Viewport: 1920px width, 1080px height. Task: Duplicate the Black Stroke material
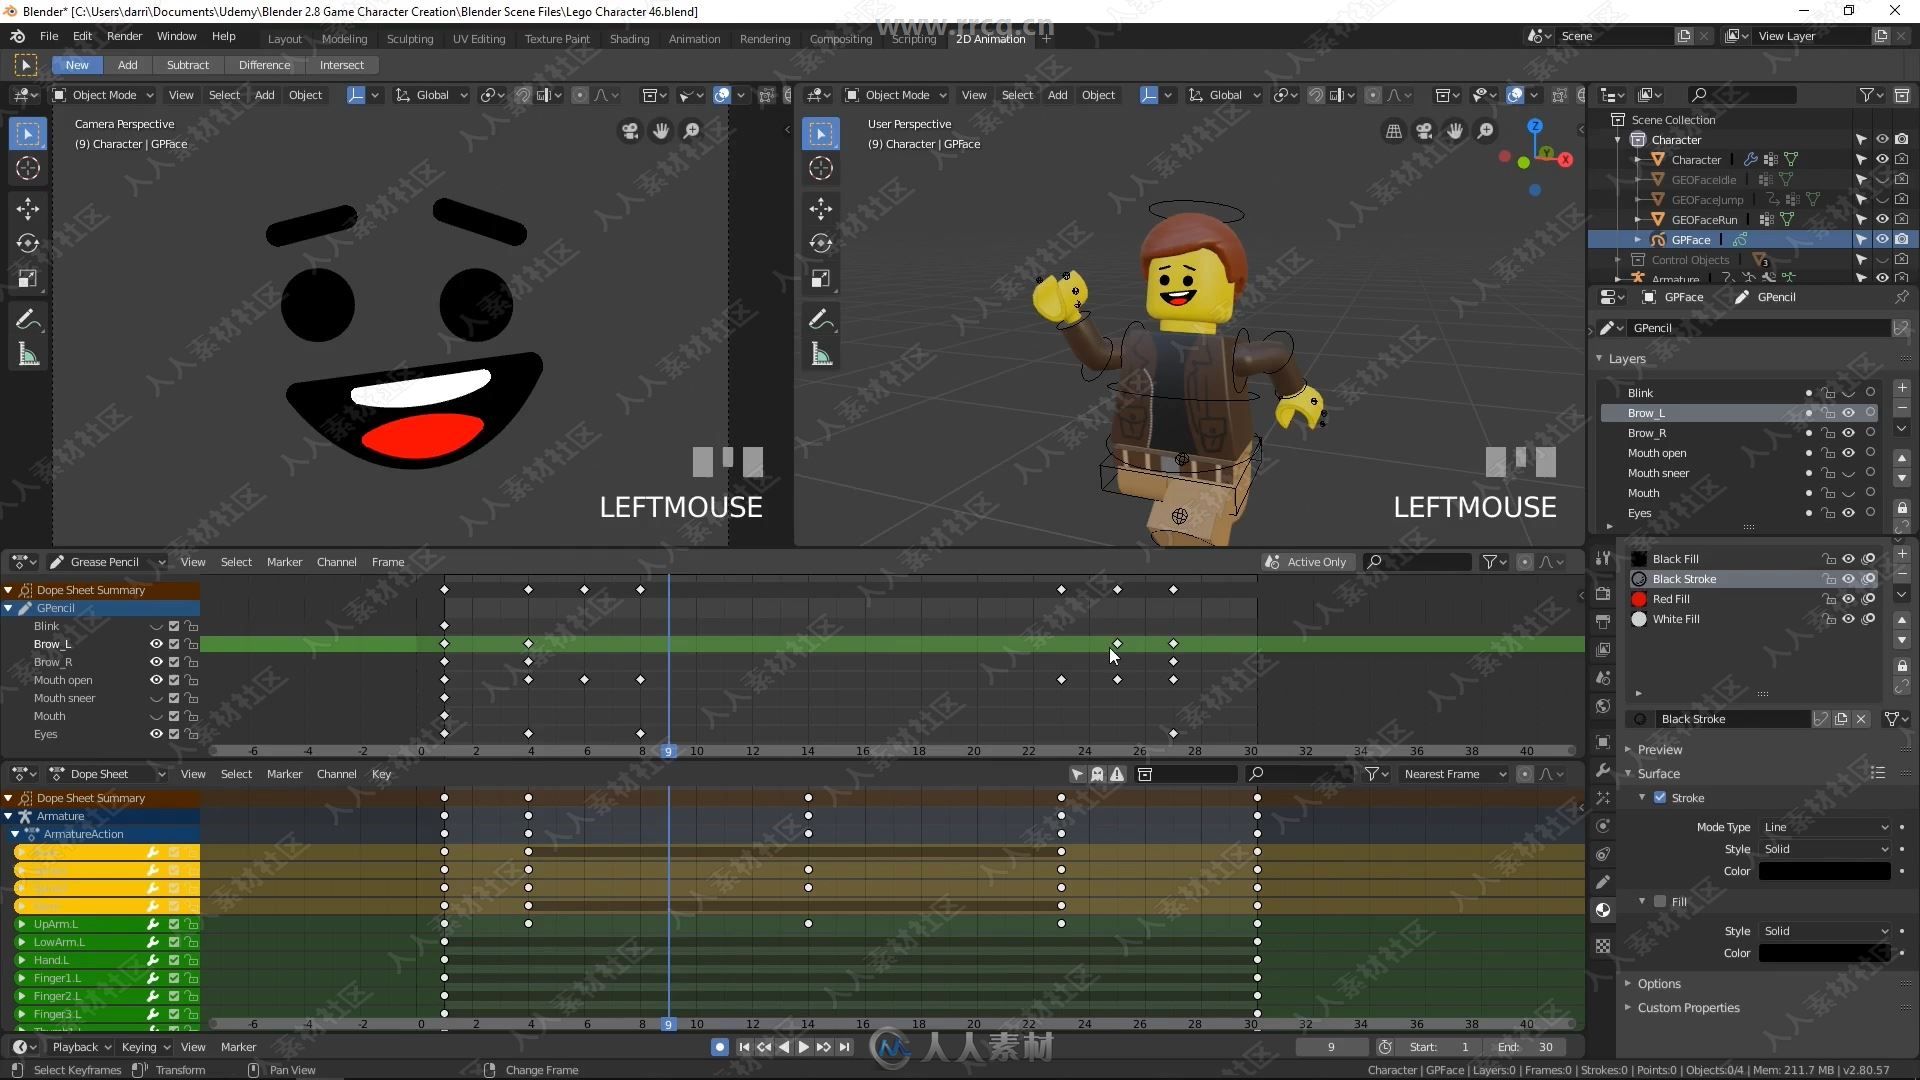1841,719
